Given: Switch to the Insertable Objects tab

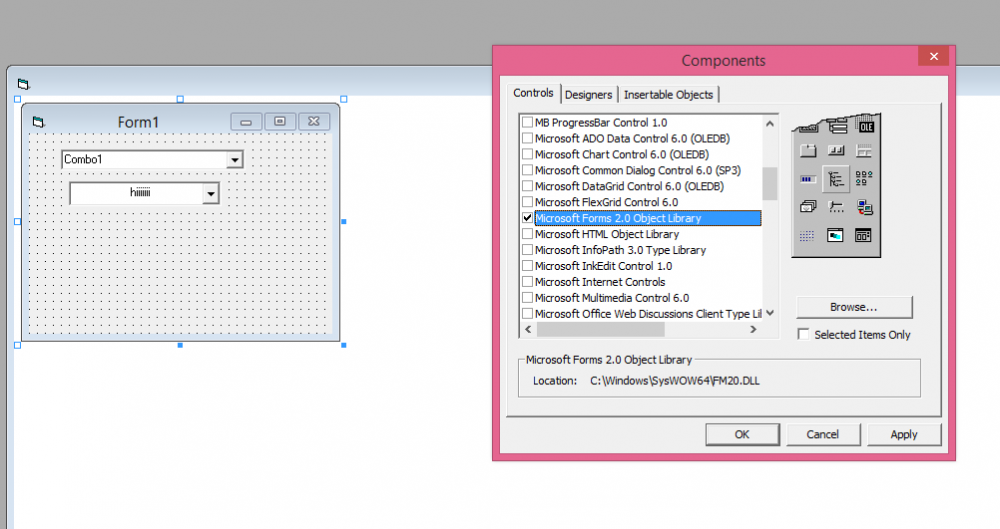Looking at the screenshot, I should click(x=668, y=94).
